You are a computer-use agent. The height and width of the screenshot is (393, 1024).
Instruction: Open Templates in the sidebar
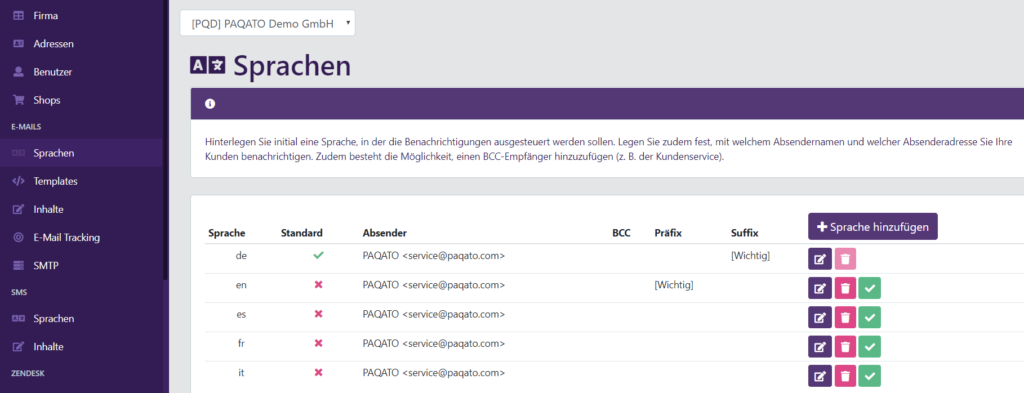tap(56, 181)
